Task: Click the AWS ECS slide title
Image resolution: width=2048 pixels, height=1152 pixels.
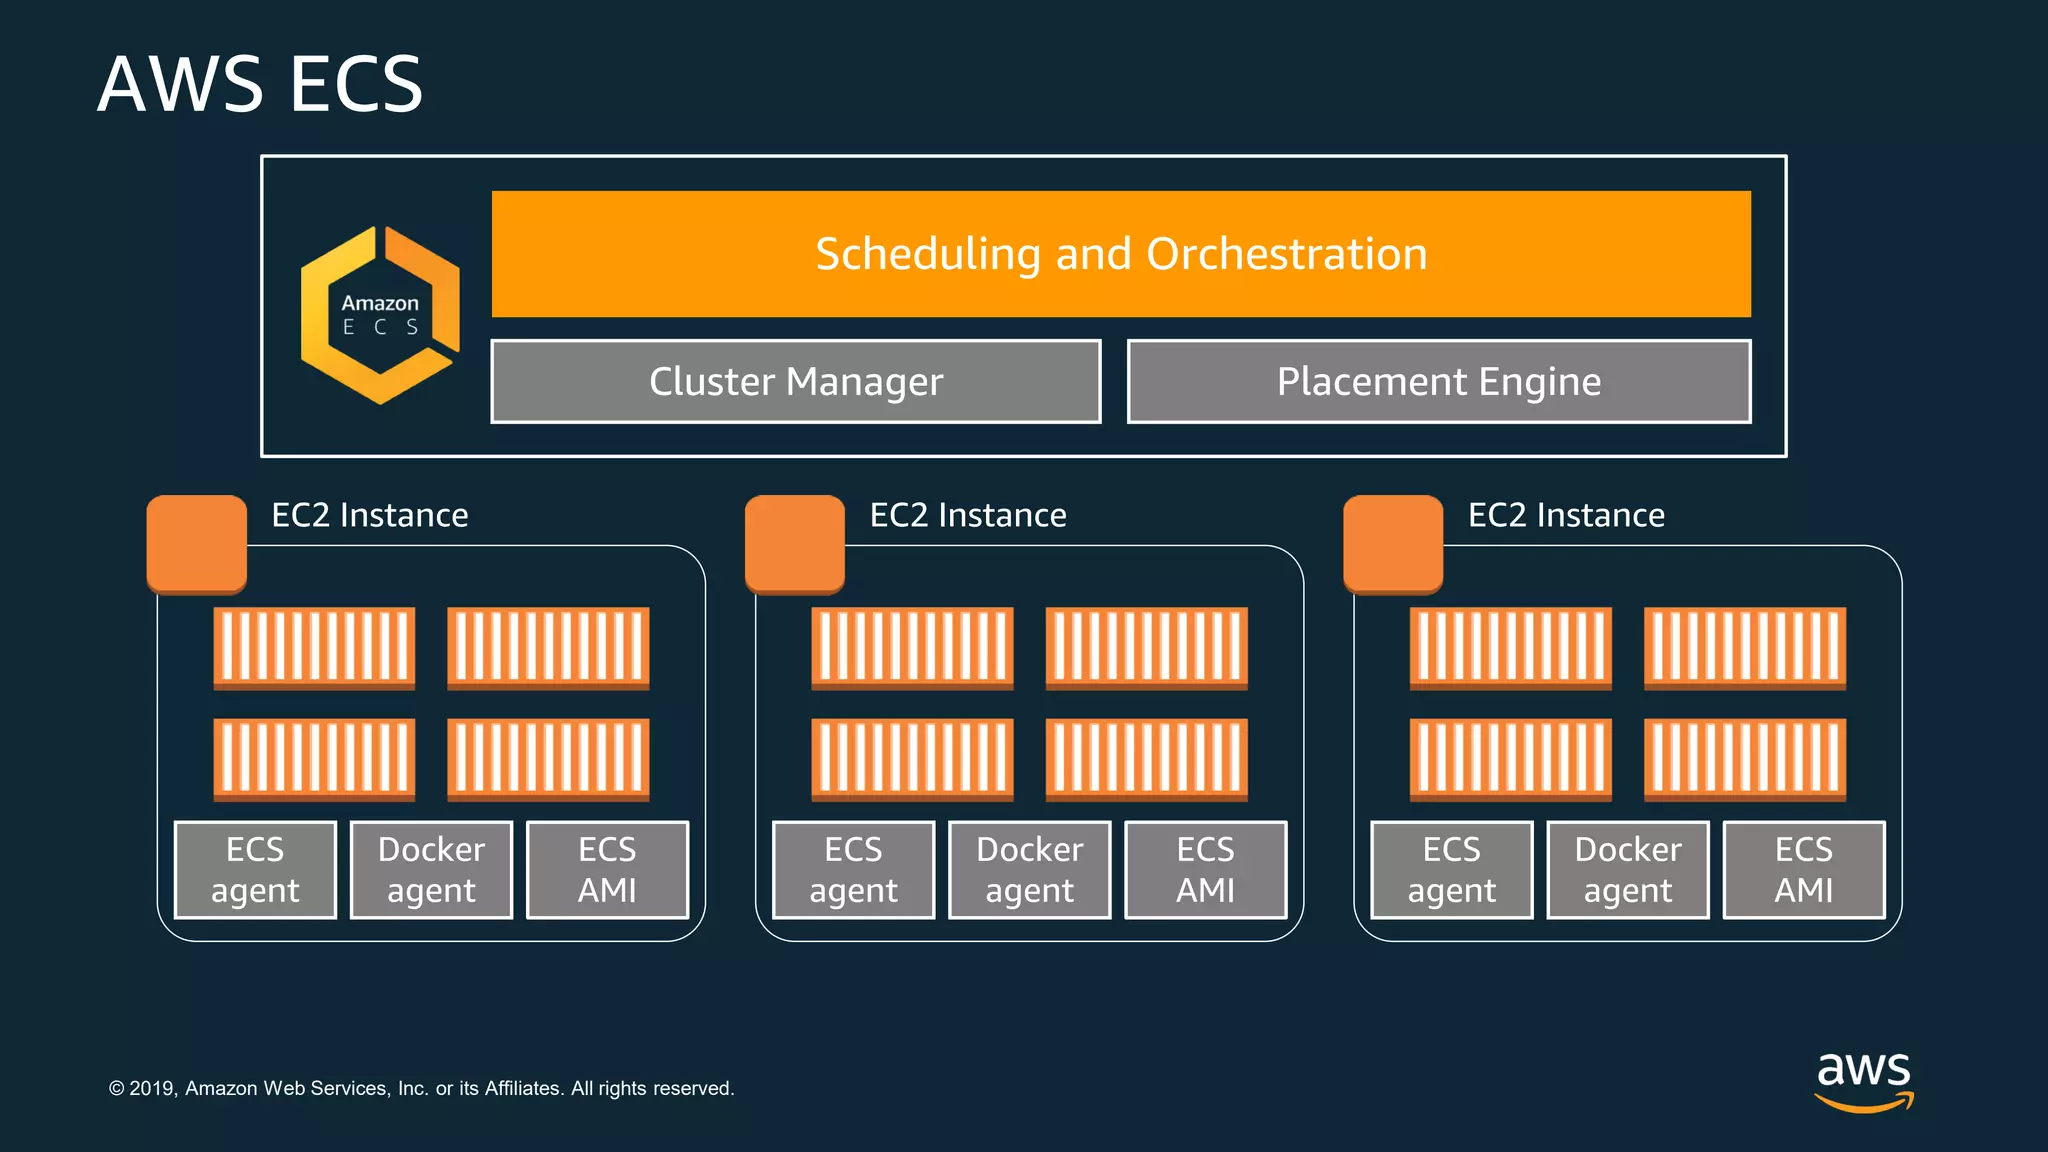Action: (260, 84)
